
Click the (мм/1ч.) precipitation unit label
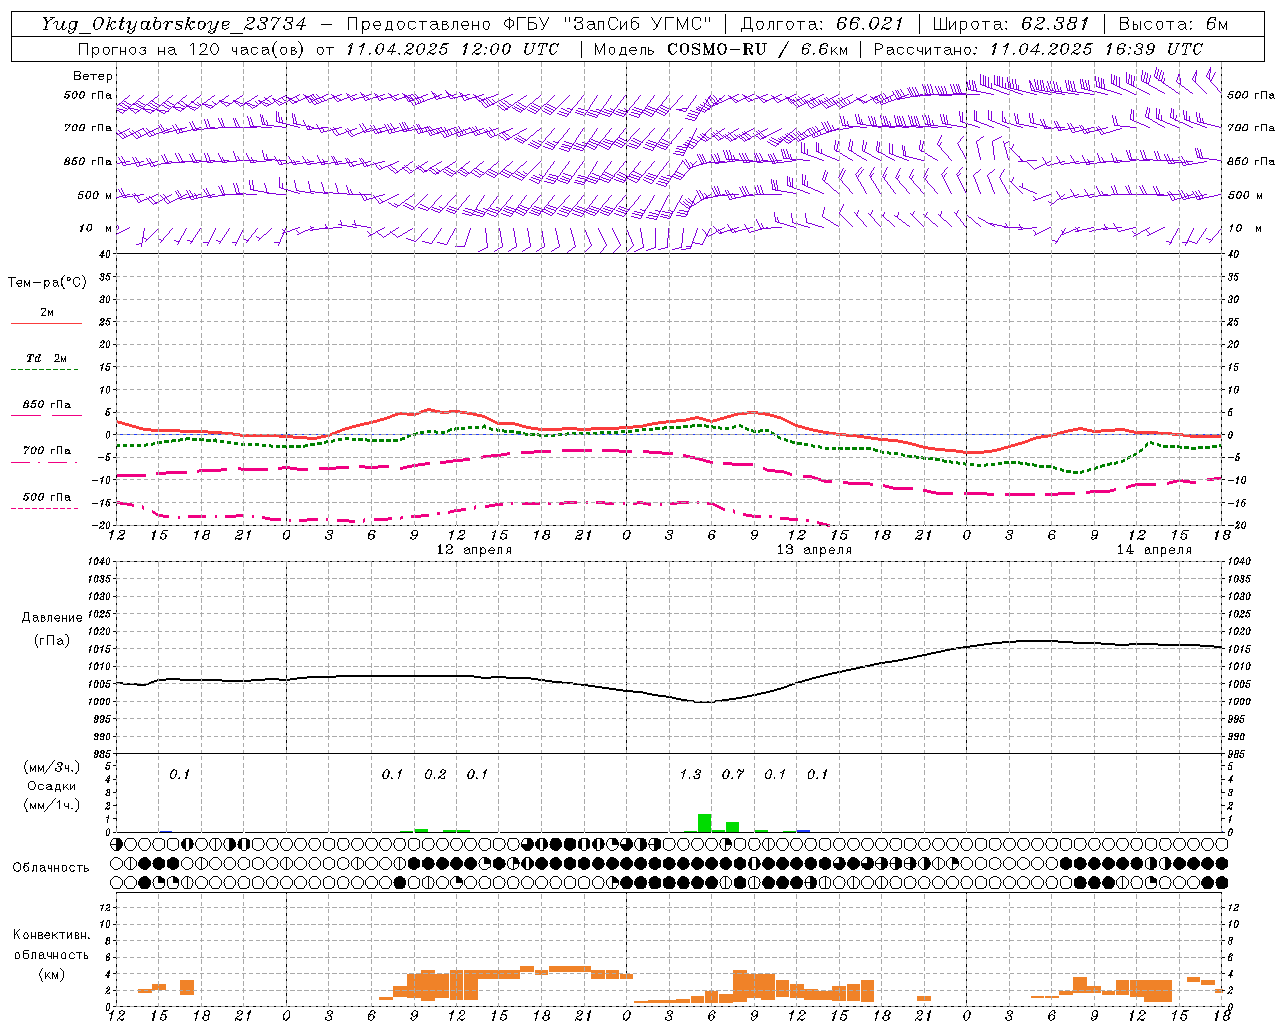[52, 805]
